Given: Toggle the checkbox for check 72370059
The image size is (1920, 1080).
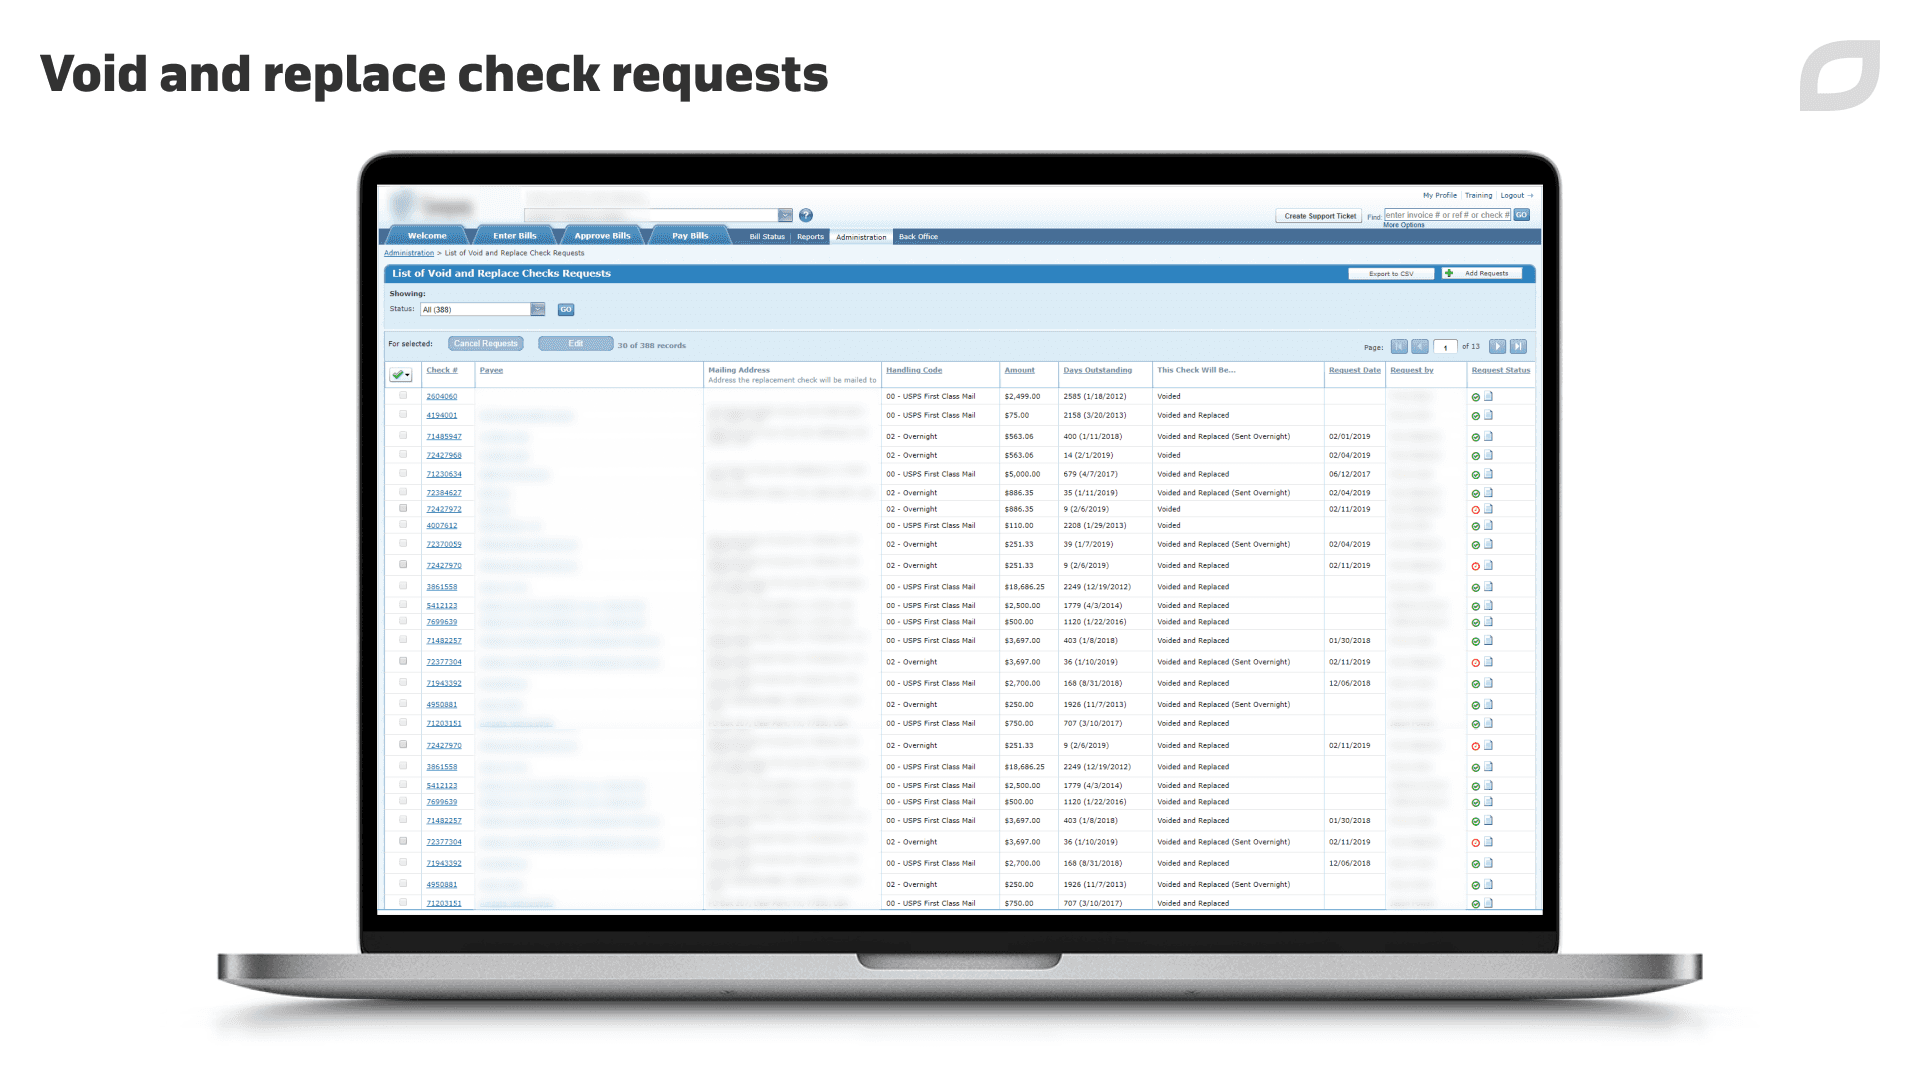Looking at the screenshot, I should pyautogui.click(x=403, y=544).
